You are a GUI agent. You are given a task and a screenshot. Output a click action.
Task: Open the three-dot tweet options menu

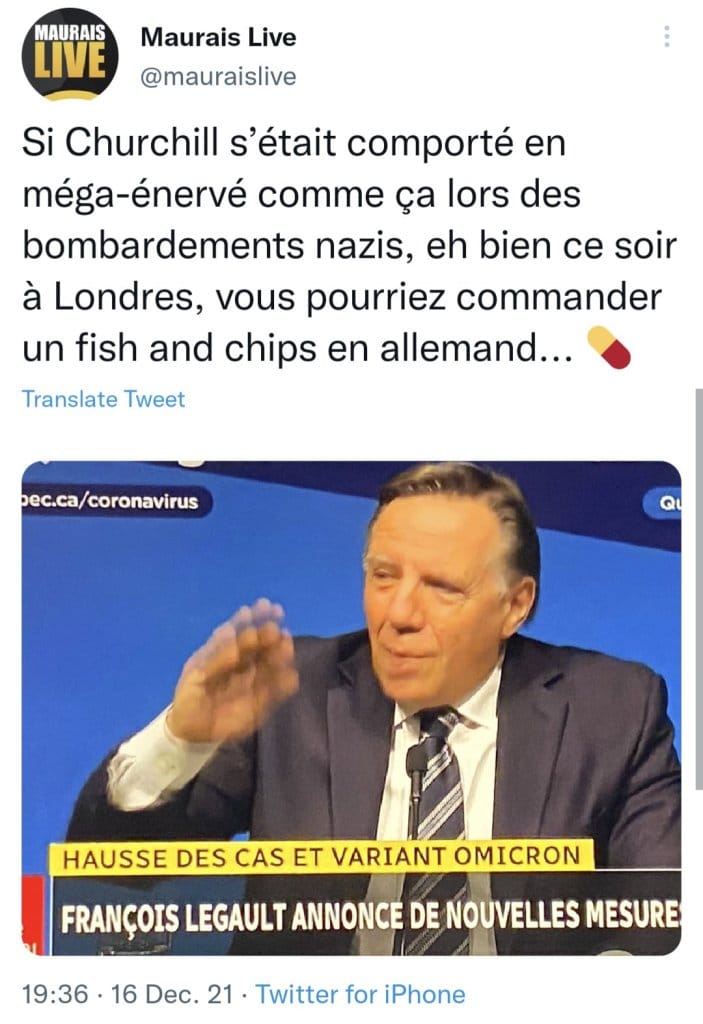click(x=666, y=37)
